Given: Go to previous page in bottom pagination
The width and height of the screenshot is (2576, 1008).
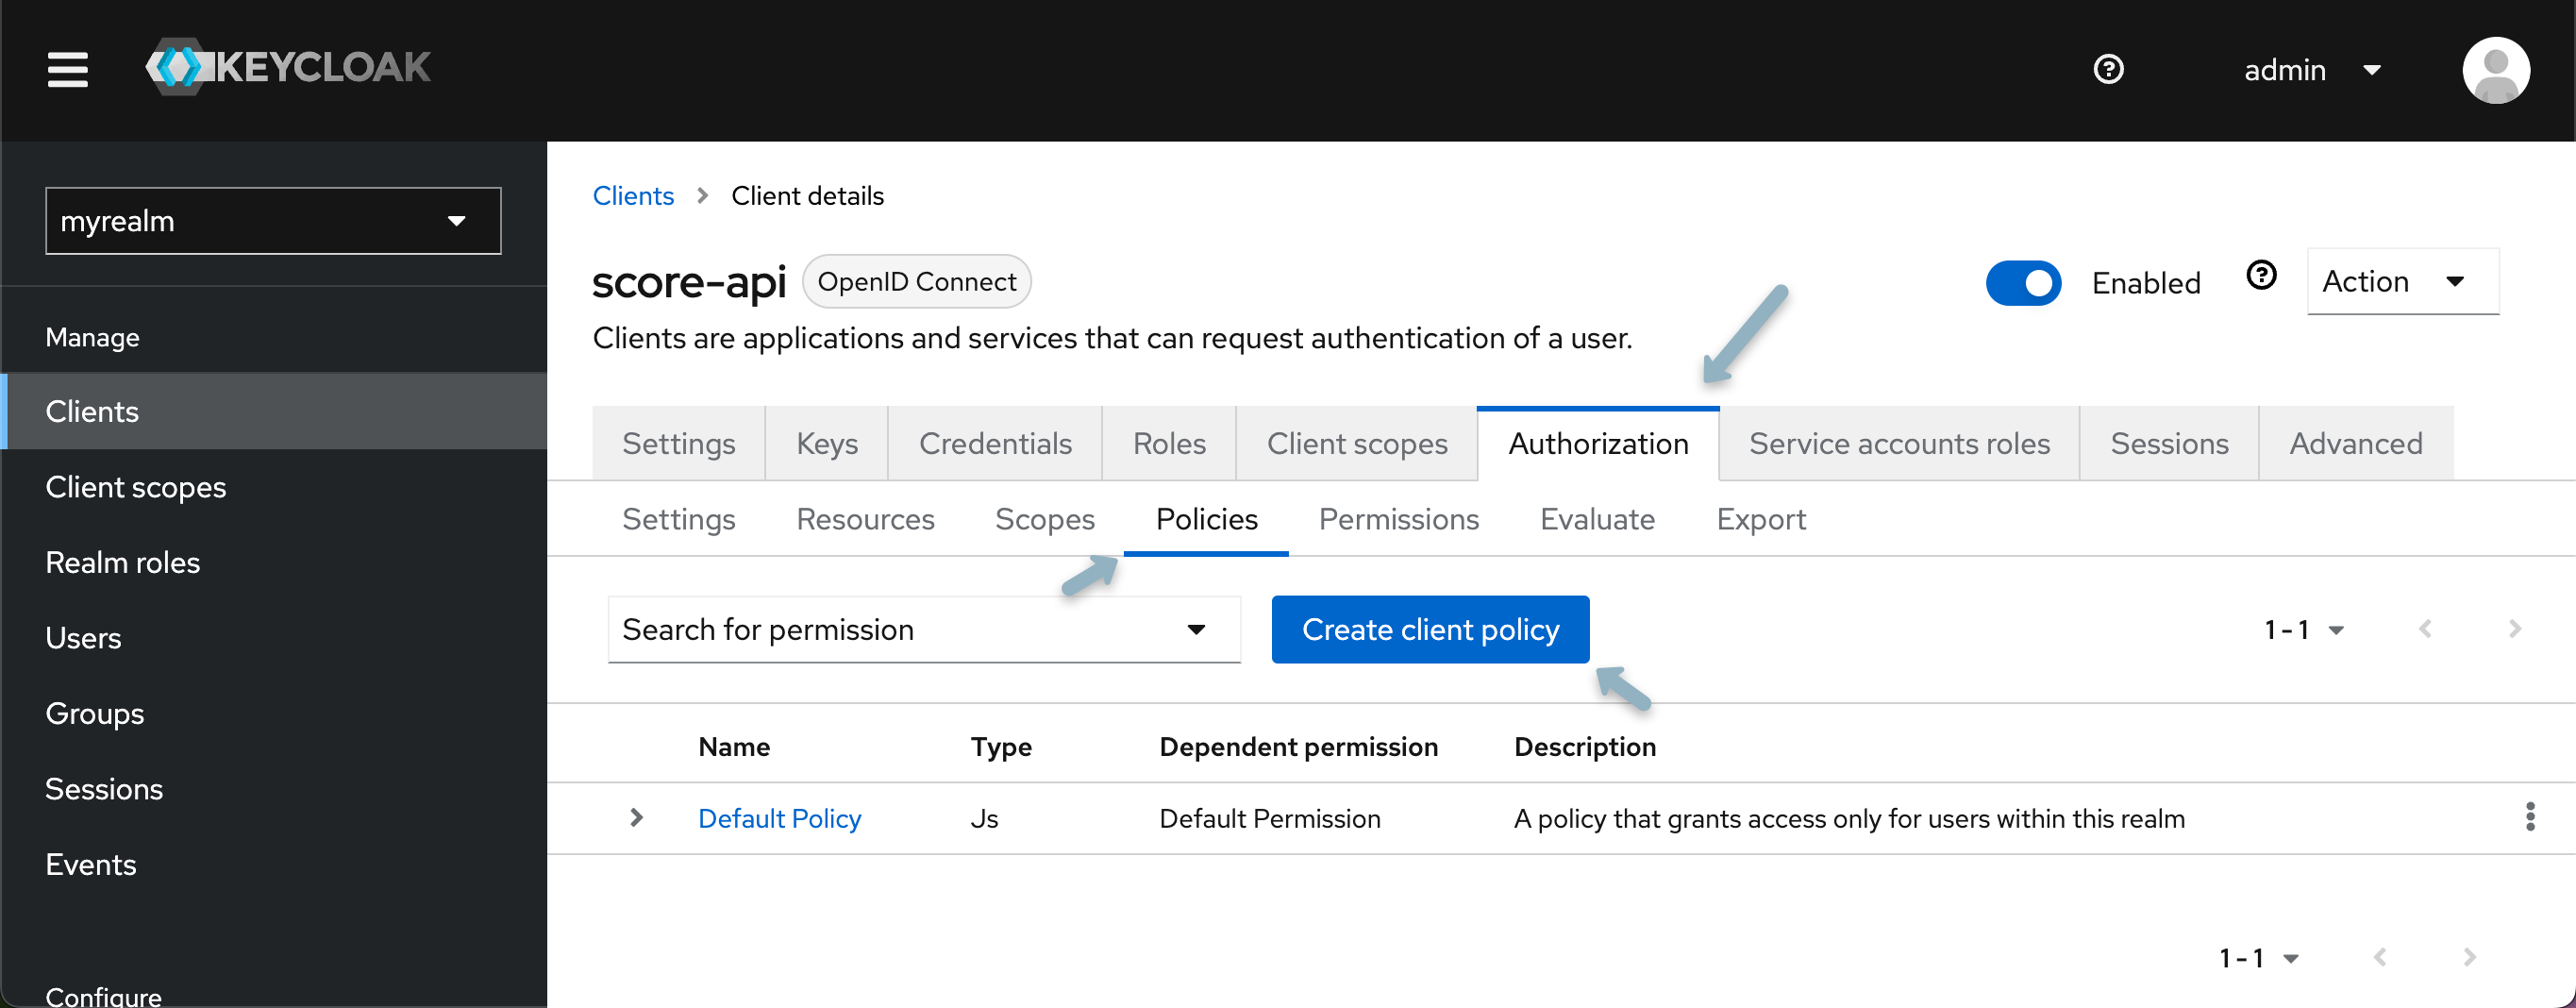Looking at the screenshot, I should [x=2380, y=957].
